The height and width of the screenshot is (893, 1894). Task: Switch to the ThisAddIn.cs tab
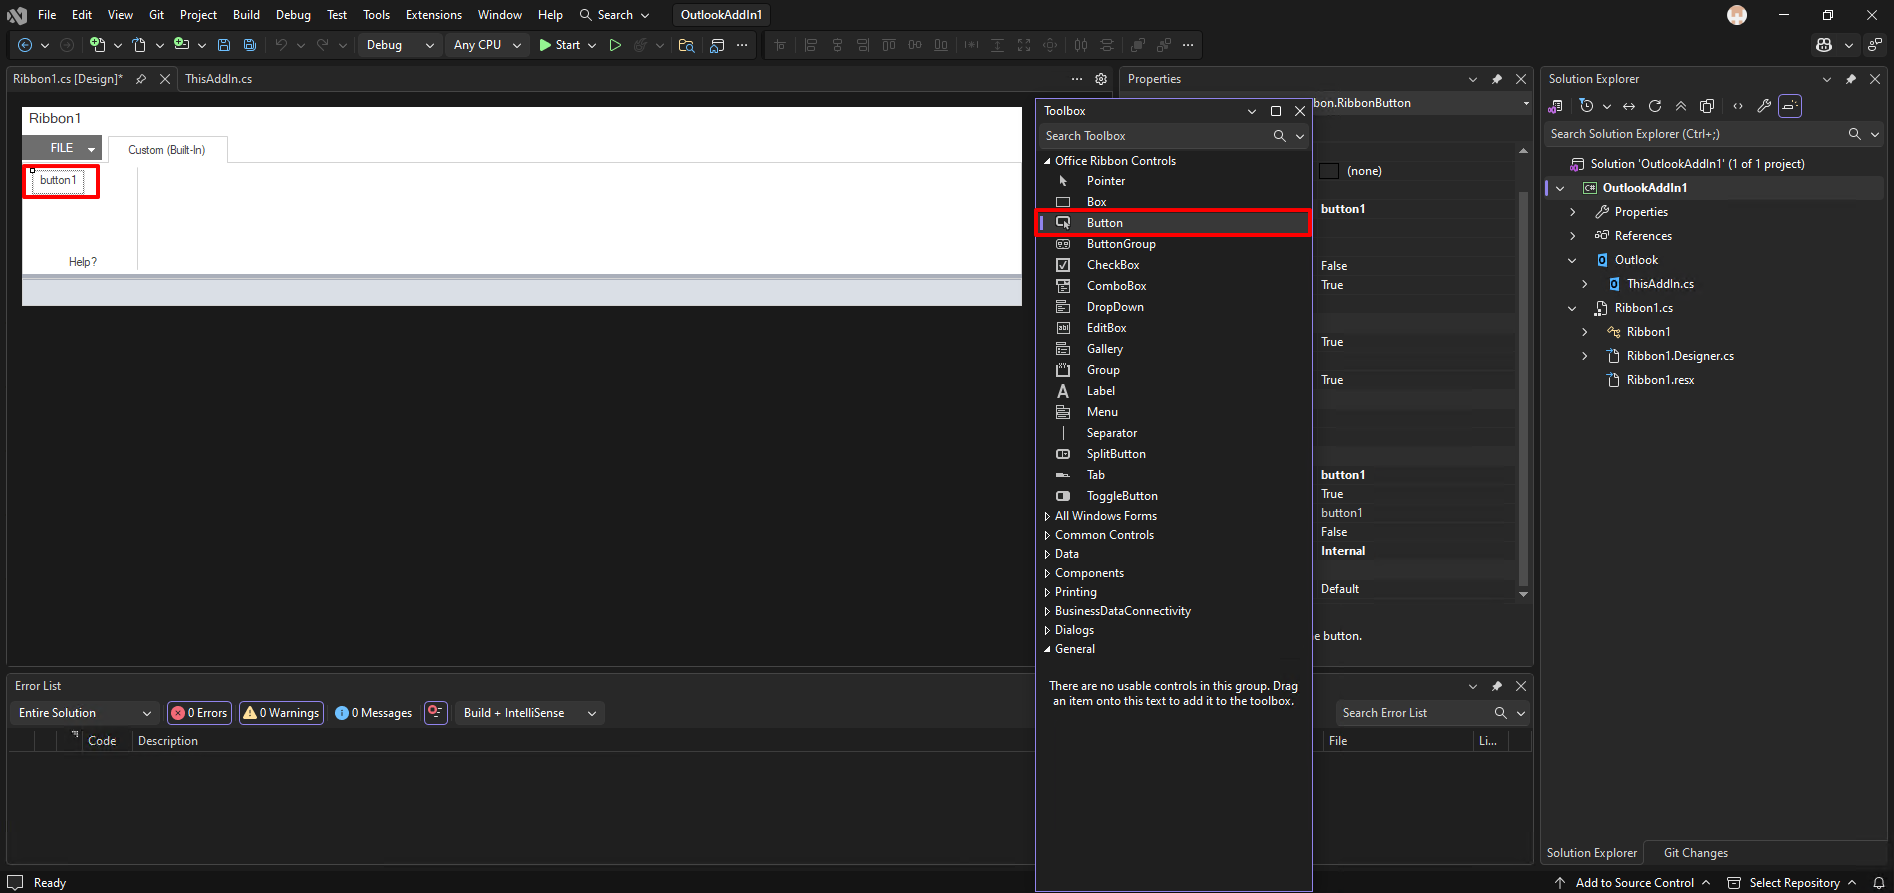tap(218, 79)
